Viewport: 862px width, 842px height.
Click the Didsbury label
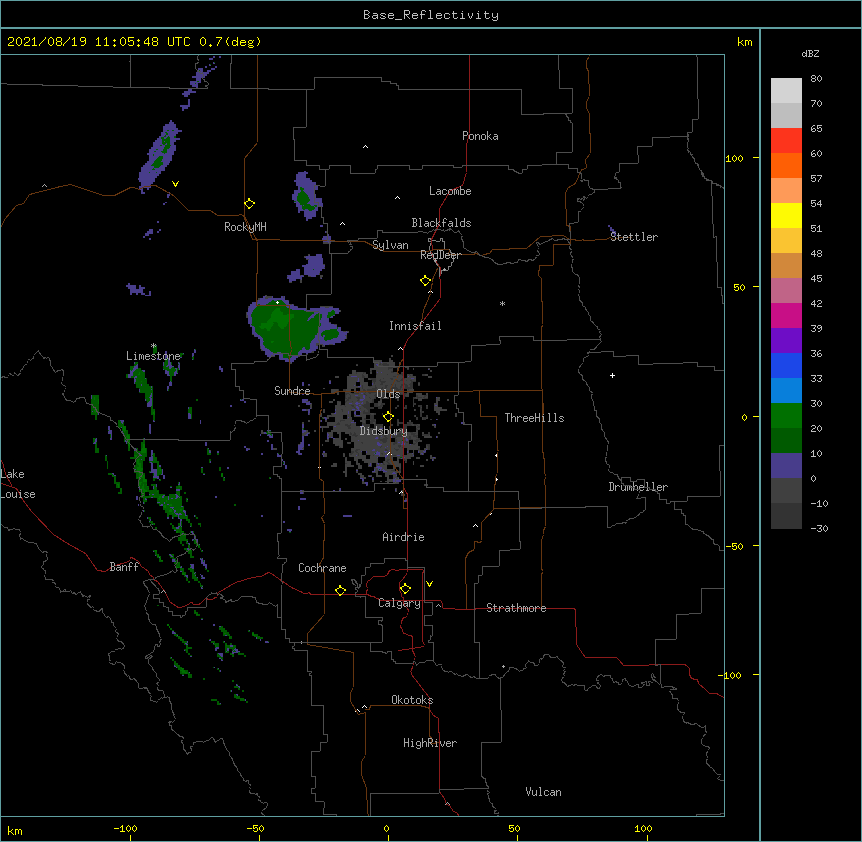[x=384, y=431]
